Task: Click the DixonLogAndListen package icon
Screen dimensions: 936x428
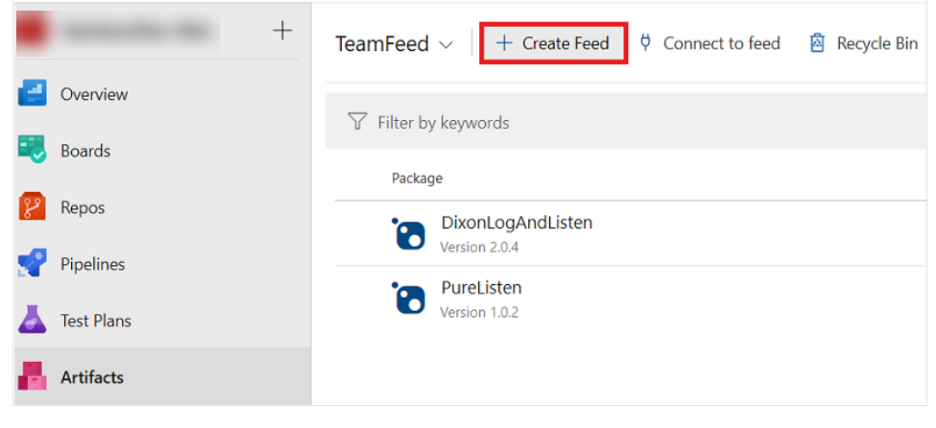Action: 409,233
